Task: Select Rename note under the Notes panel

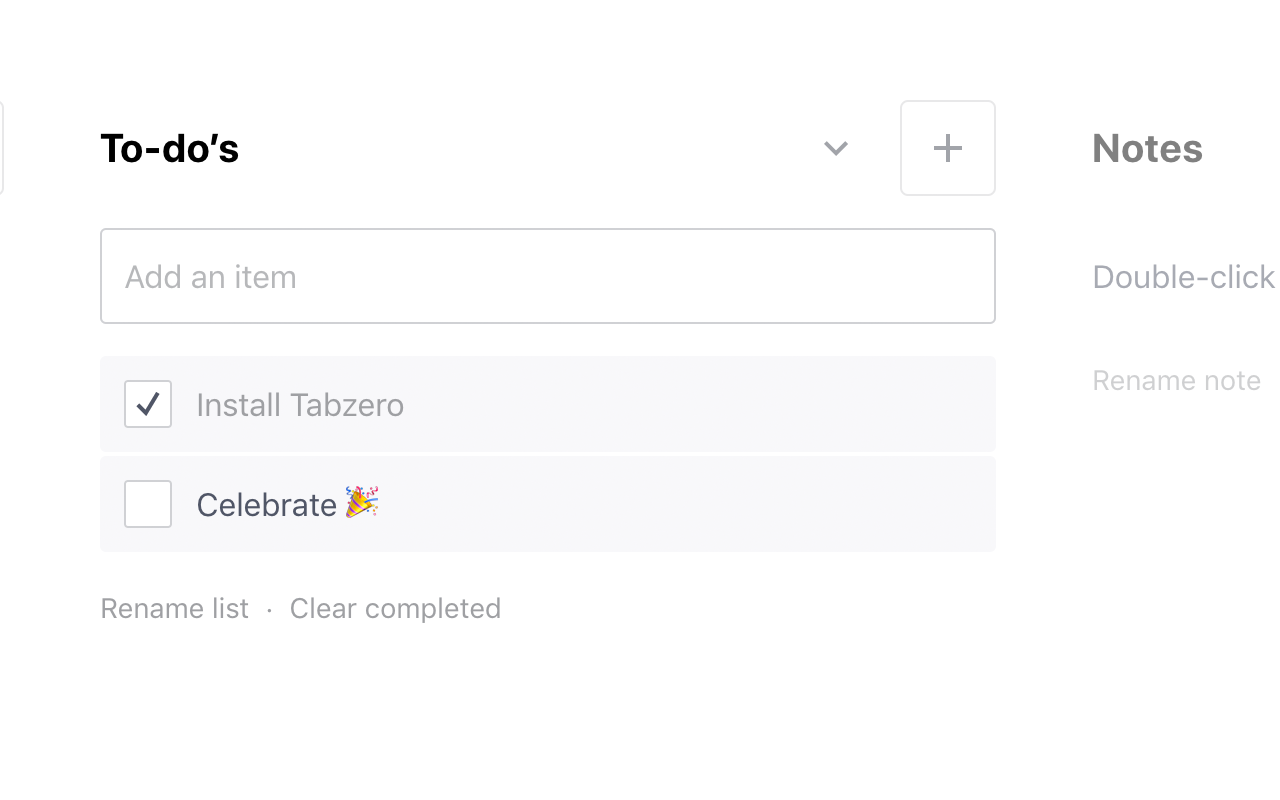Action: (x=1176, y=380)
